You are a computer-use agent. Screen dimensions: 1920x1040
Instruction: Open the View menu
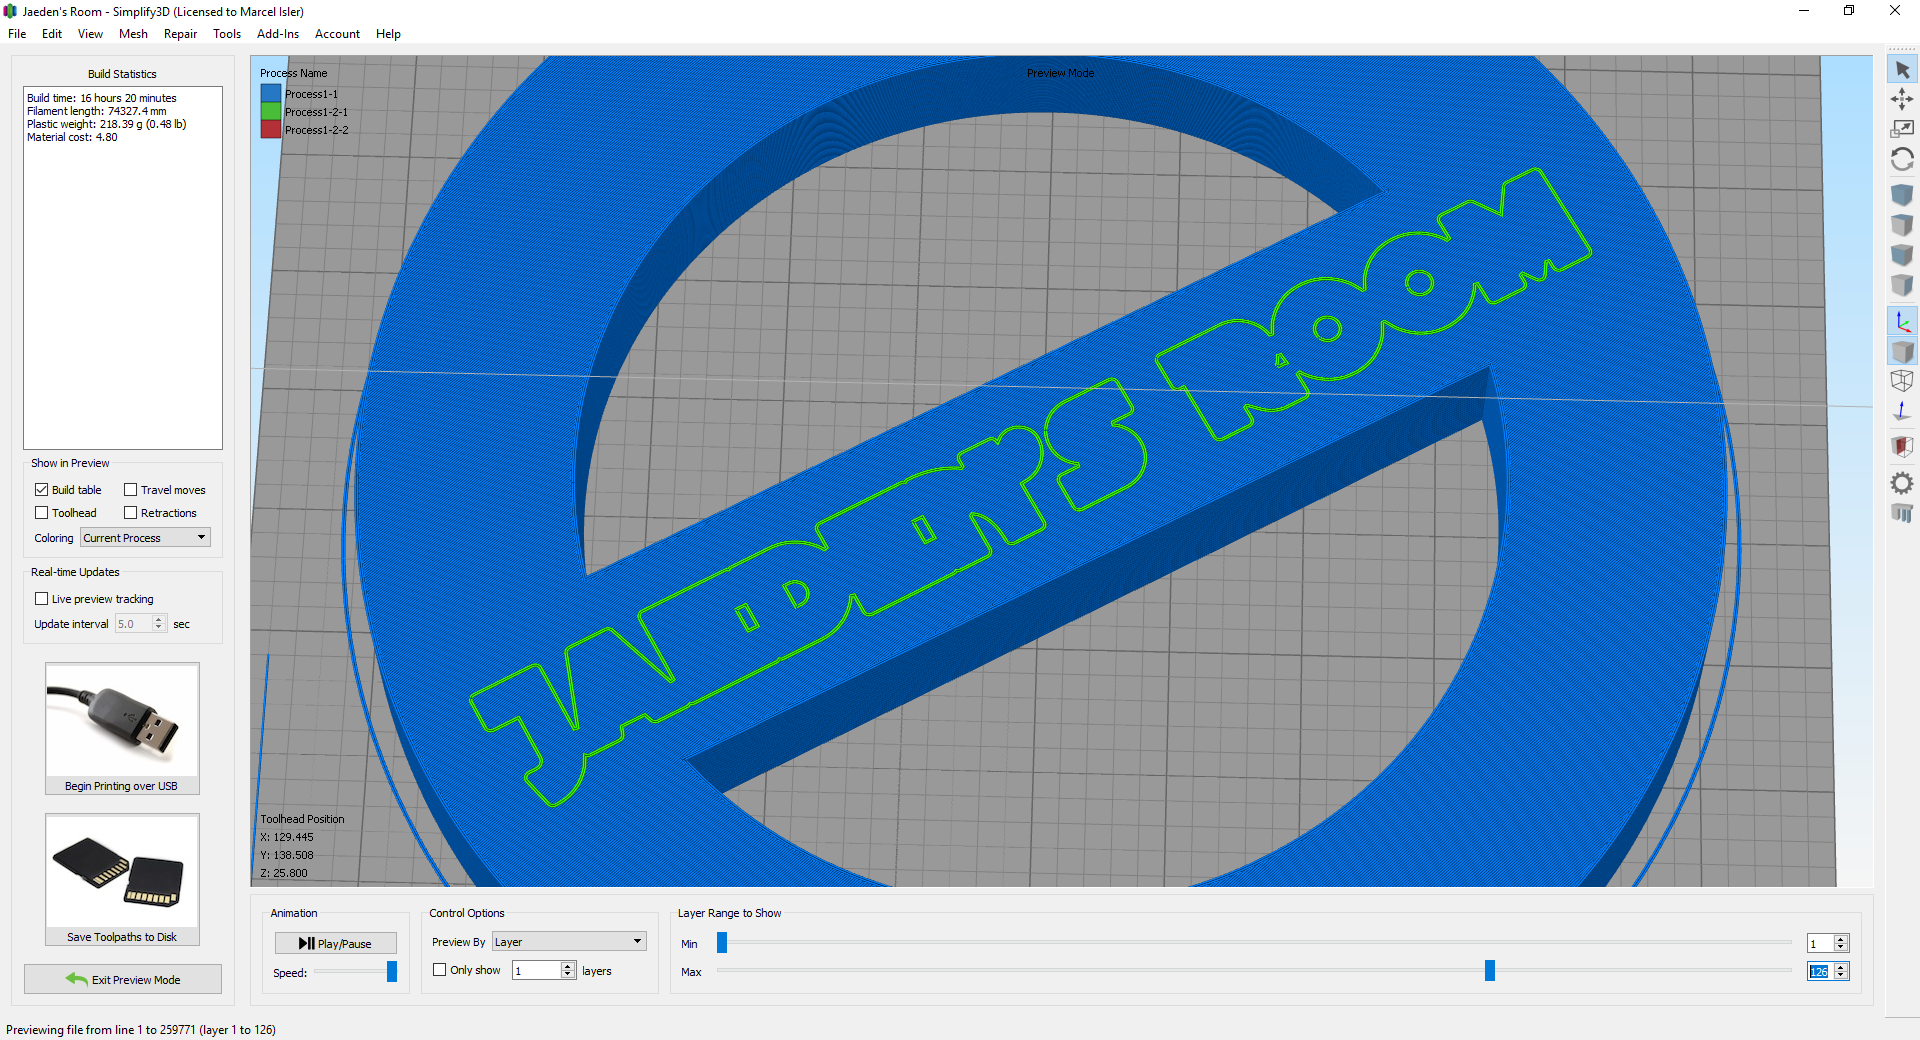tap(90, 34)
